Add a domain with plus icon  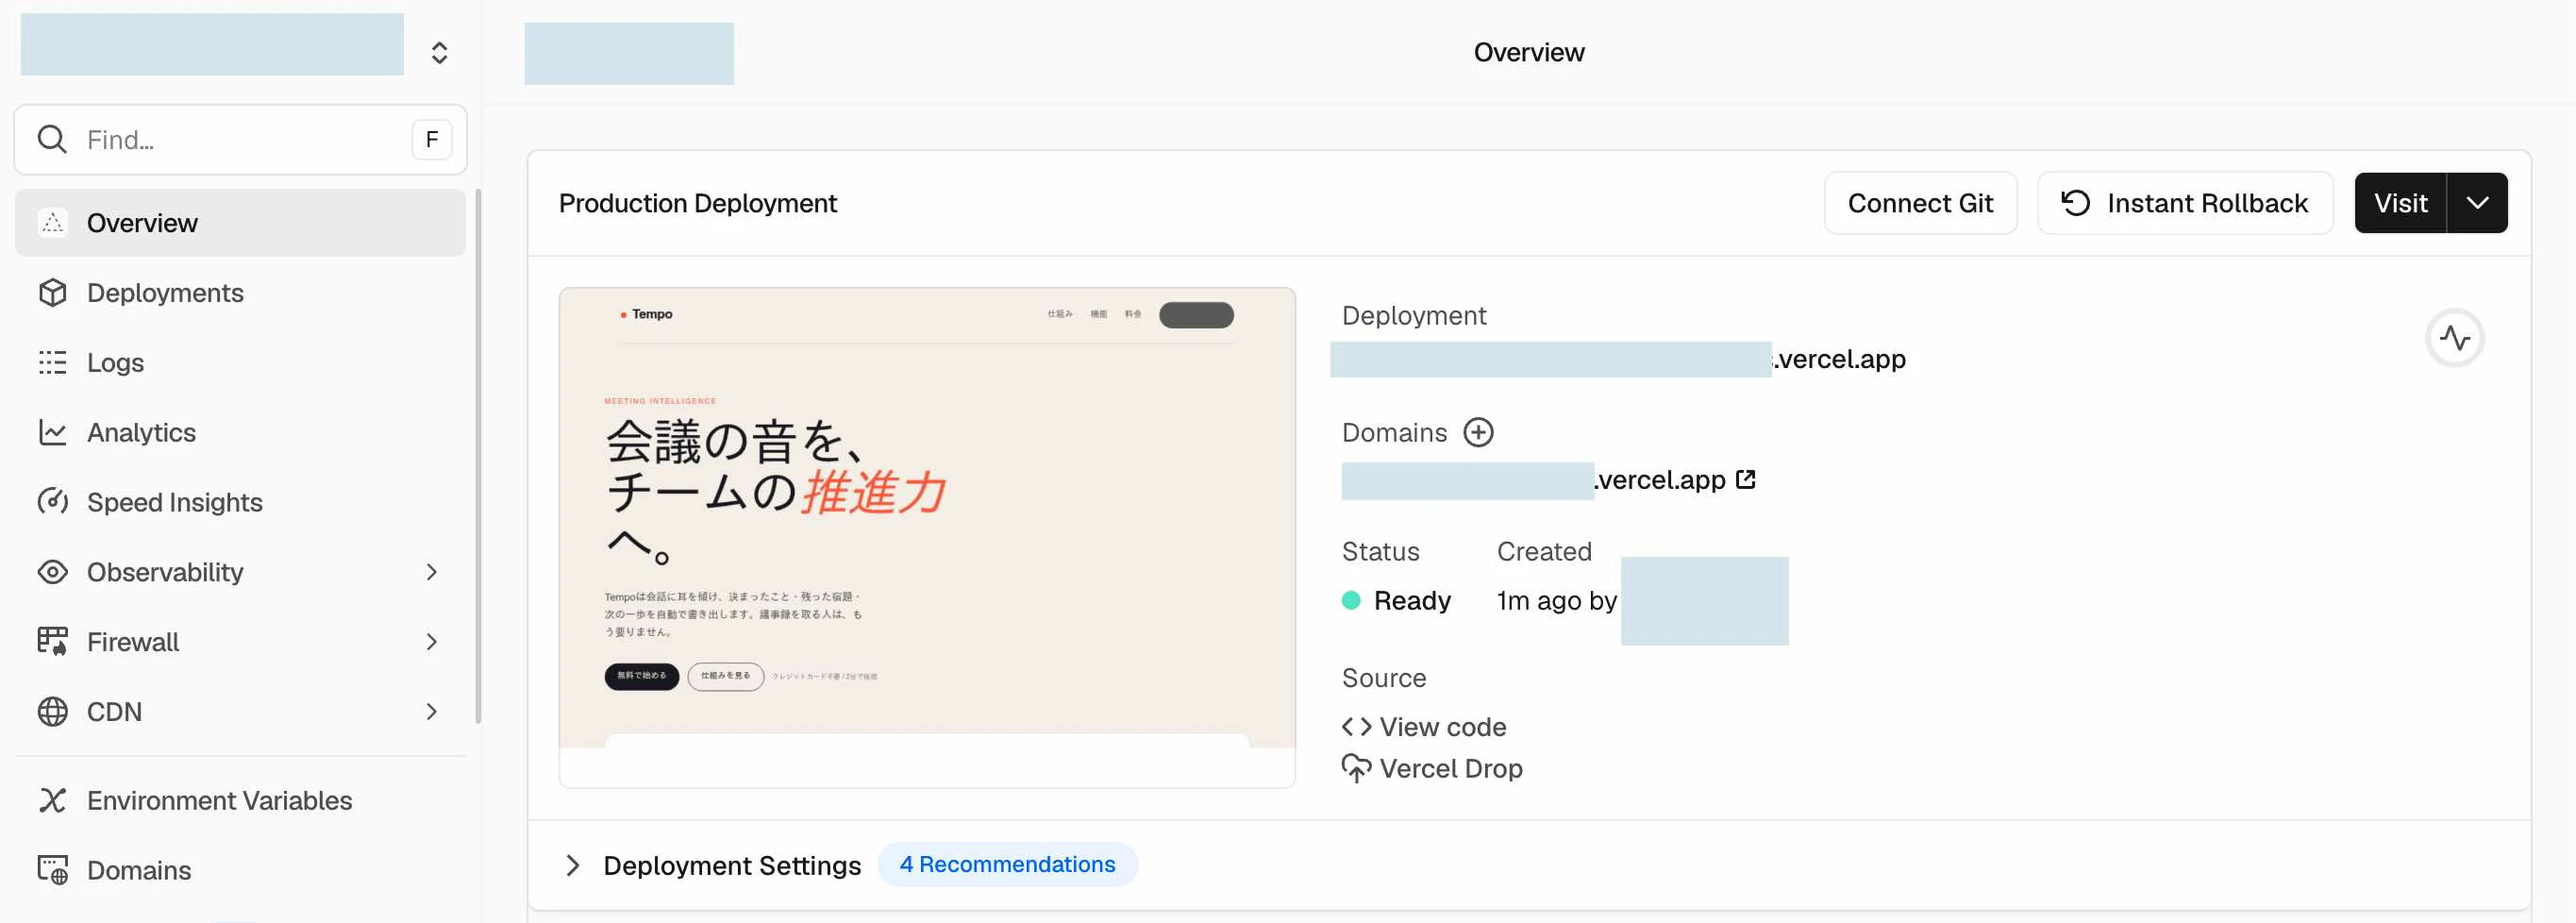point(1478,432)
